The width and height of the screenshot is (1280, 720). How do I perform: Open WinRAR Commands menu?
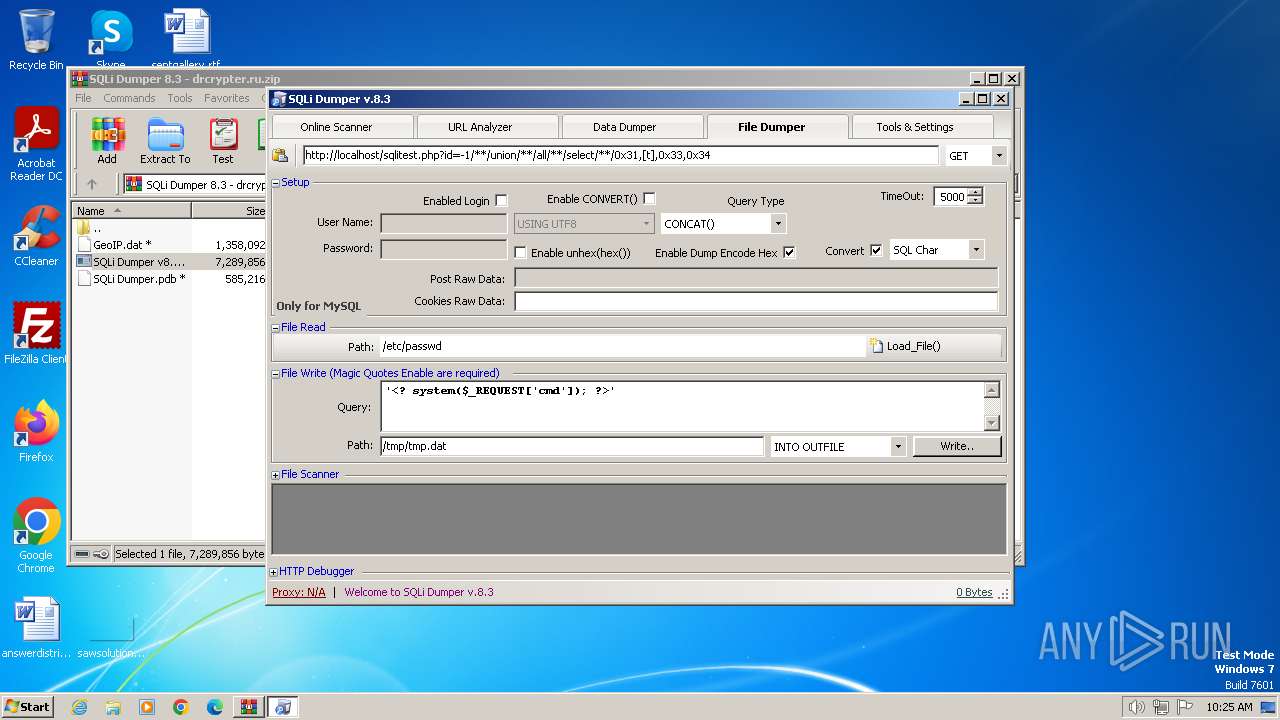pos(129,98)
